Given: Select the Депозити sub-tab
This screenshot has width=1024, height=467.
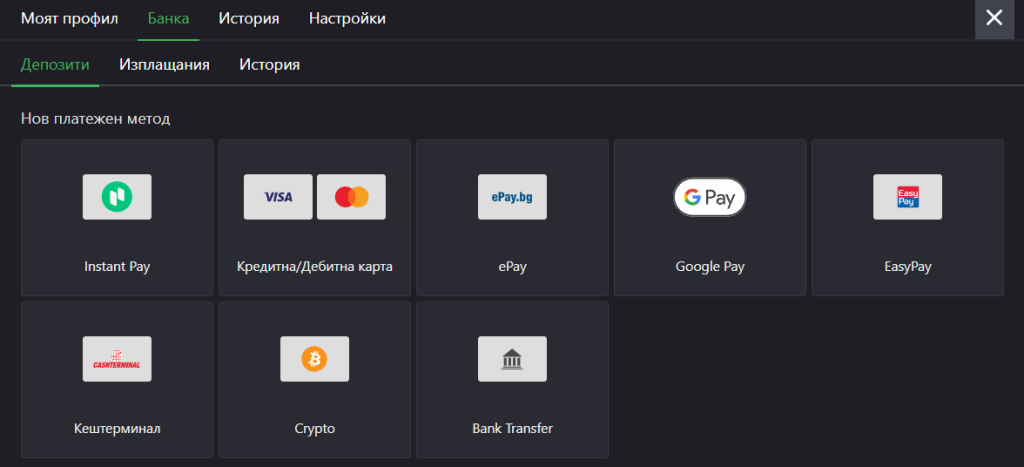Looking at the screenshot, I should (x=55, y=65).
